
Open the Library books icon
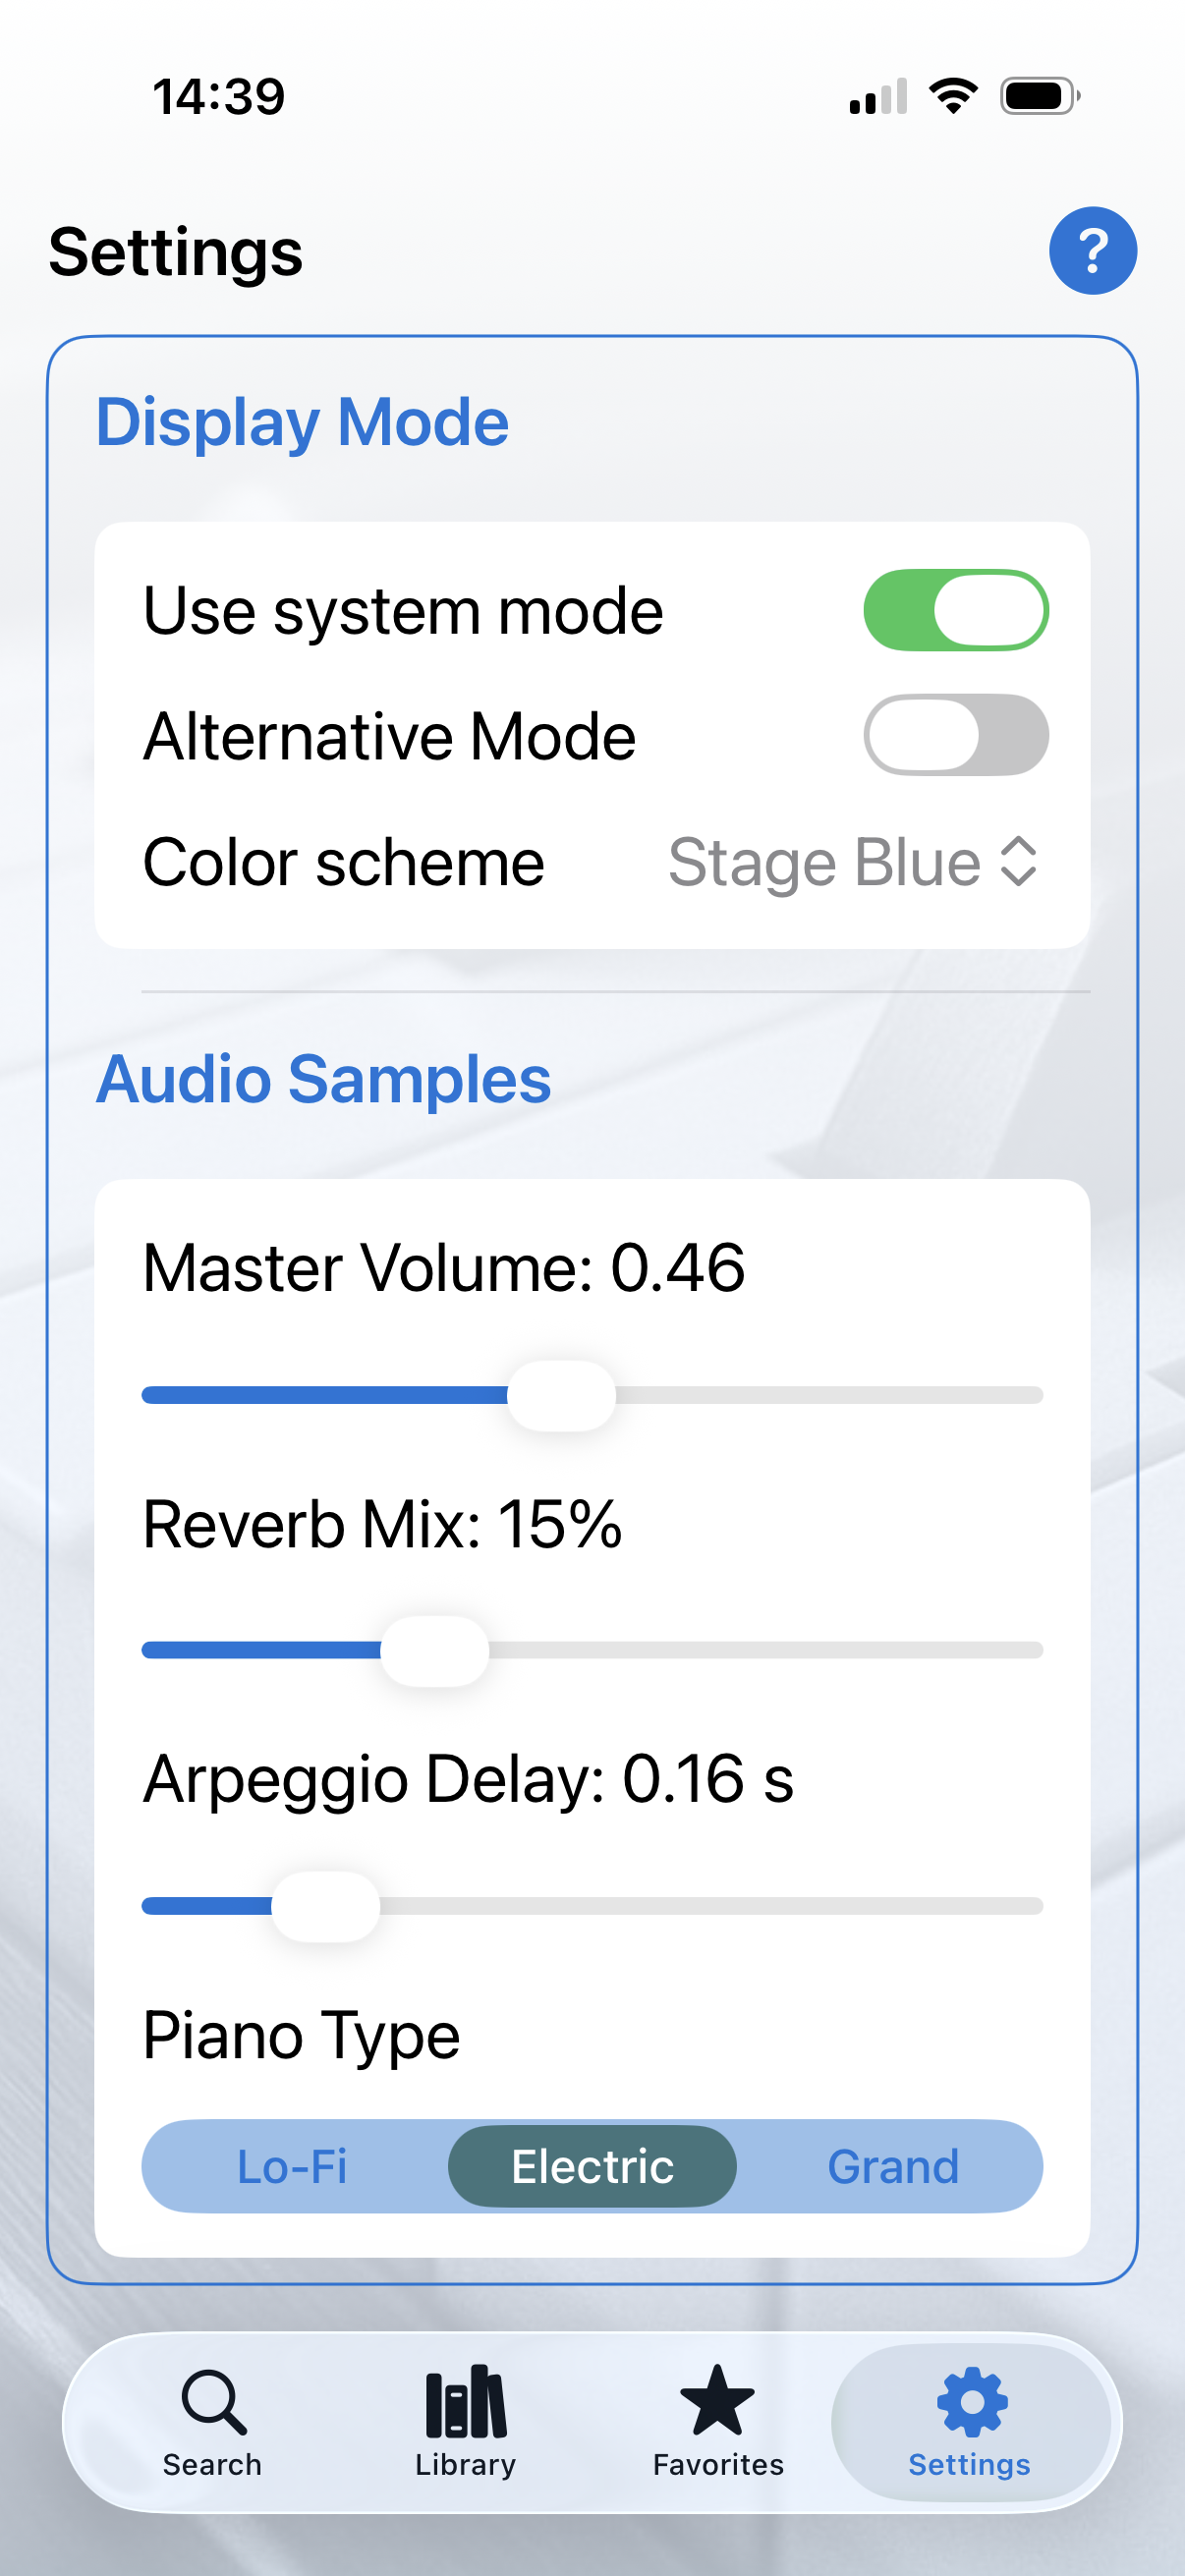click(x=466, y=2401)
